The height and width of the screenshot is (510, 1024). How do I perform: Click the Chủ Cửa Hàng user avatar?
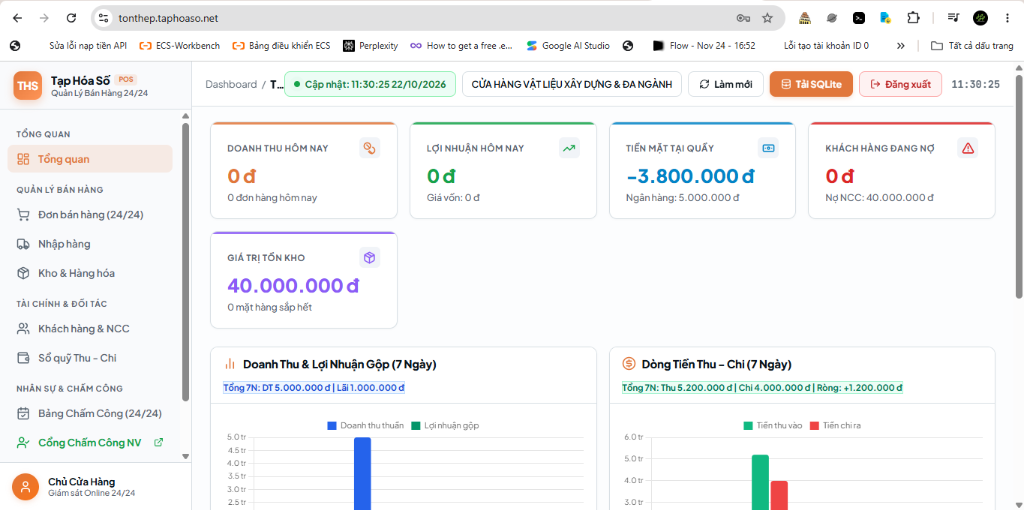tap(25, 486)
